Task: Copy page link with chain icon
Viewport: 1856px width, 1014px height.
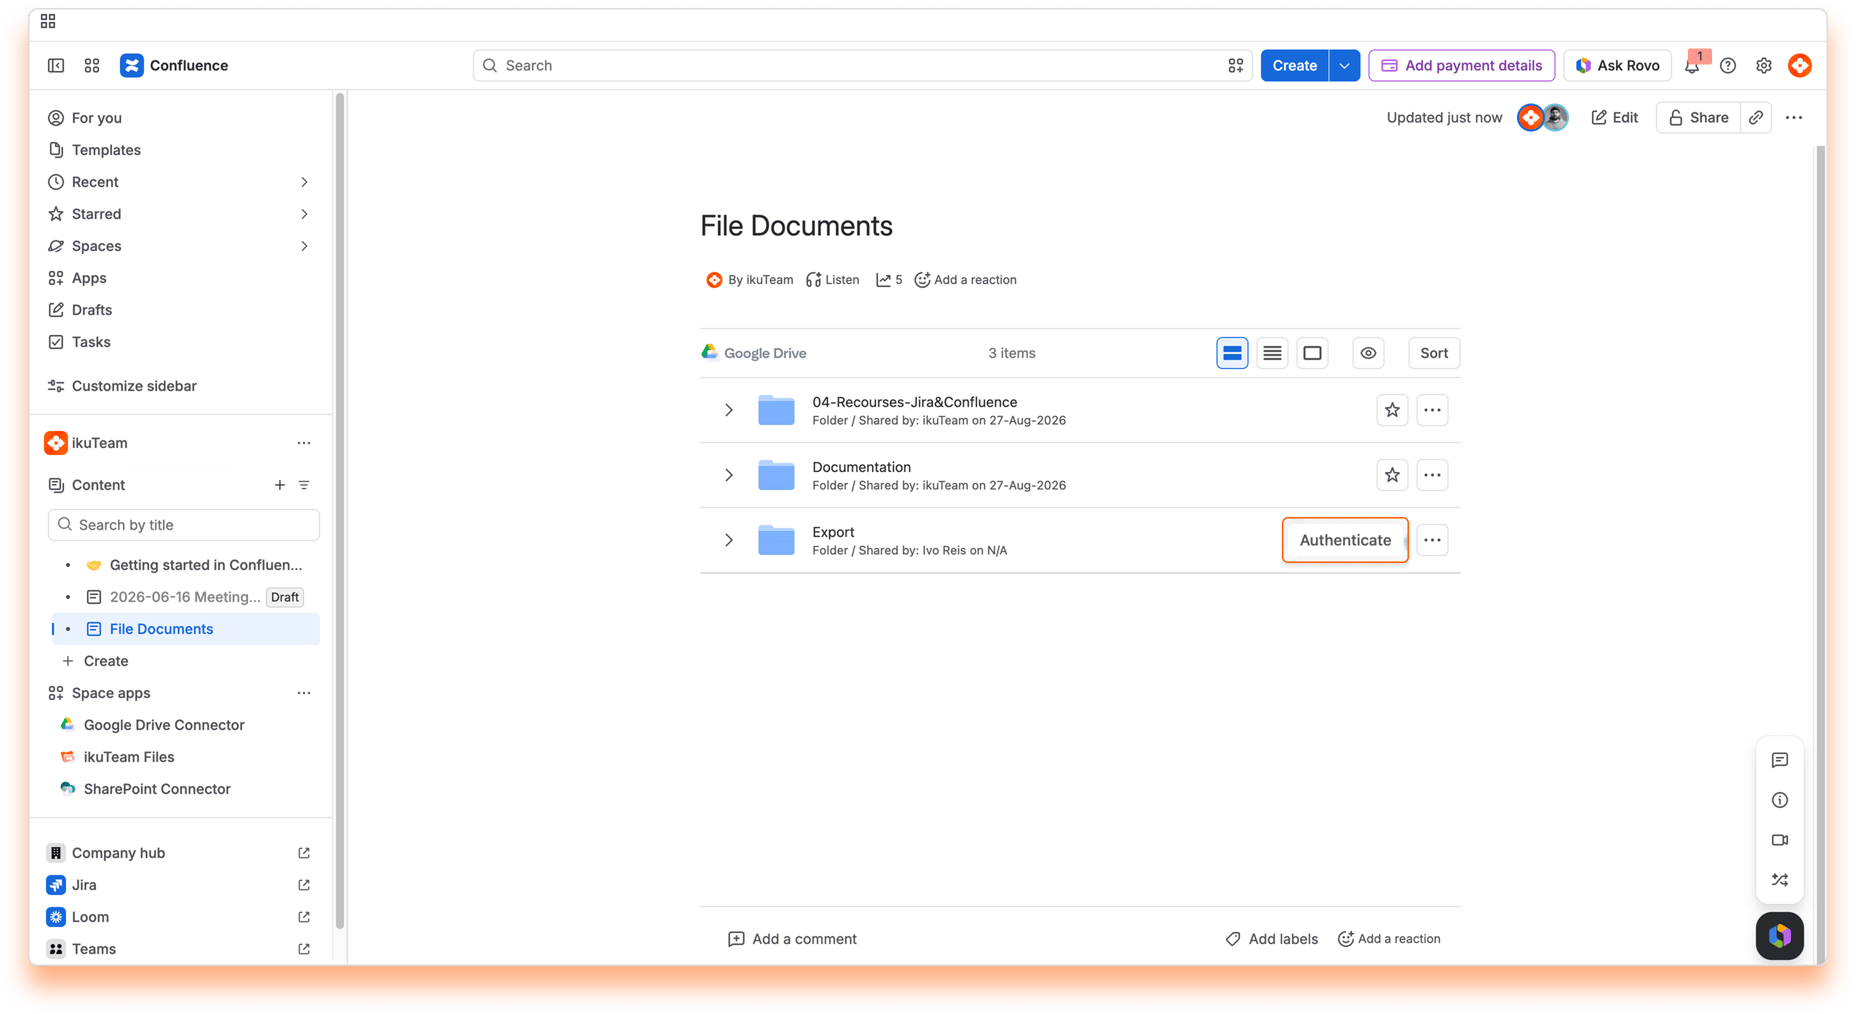Action: (x=1756, y=117)
